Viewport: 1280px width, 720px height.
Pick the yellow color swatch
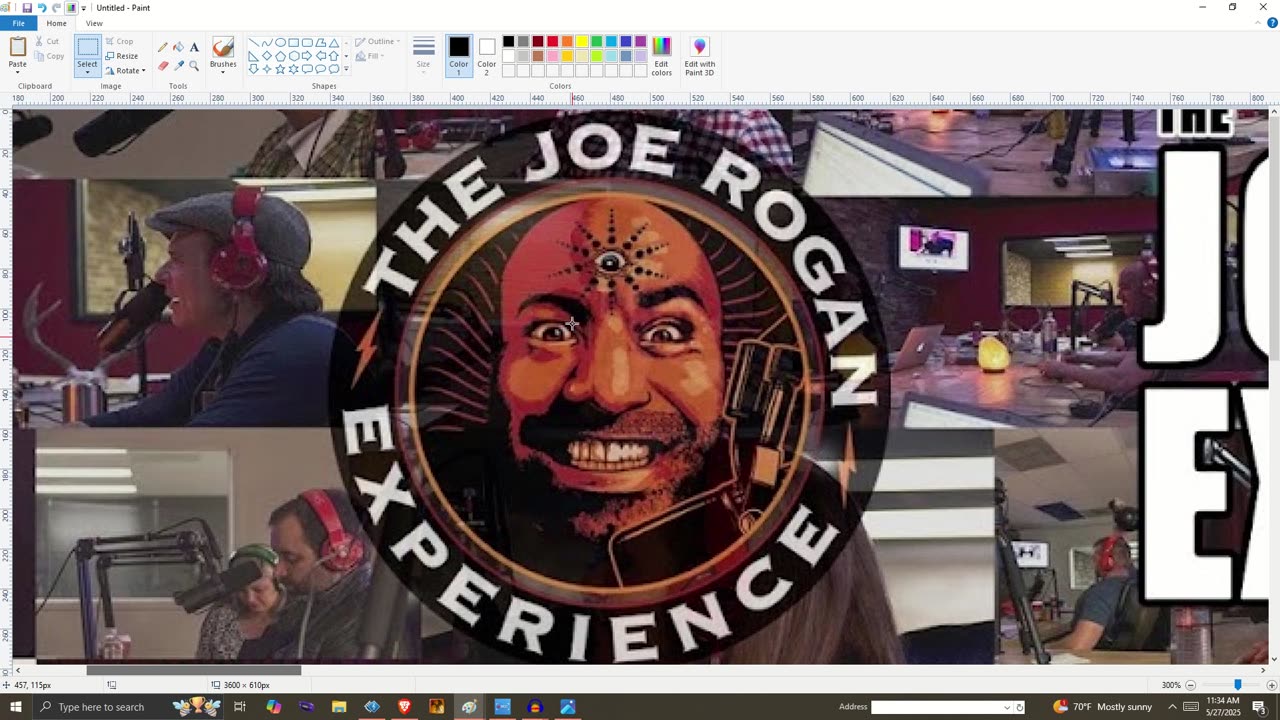(582, 42)
